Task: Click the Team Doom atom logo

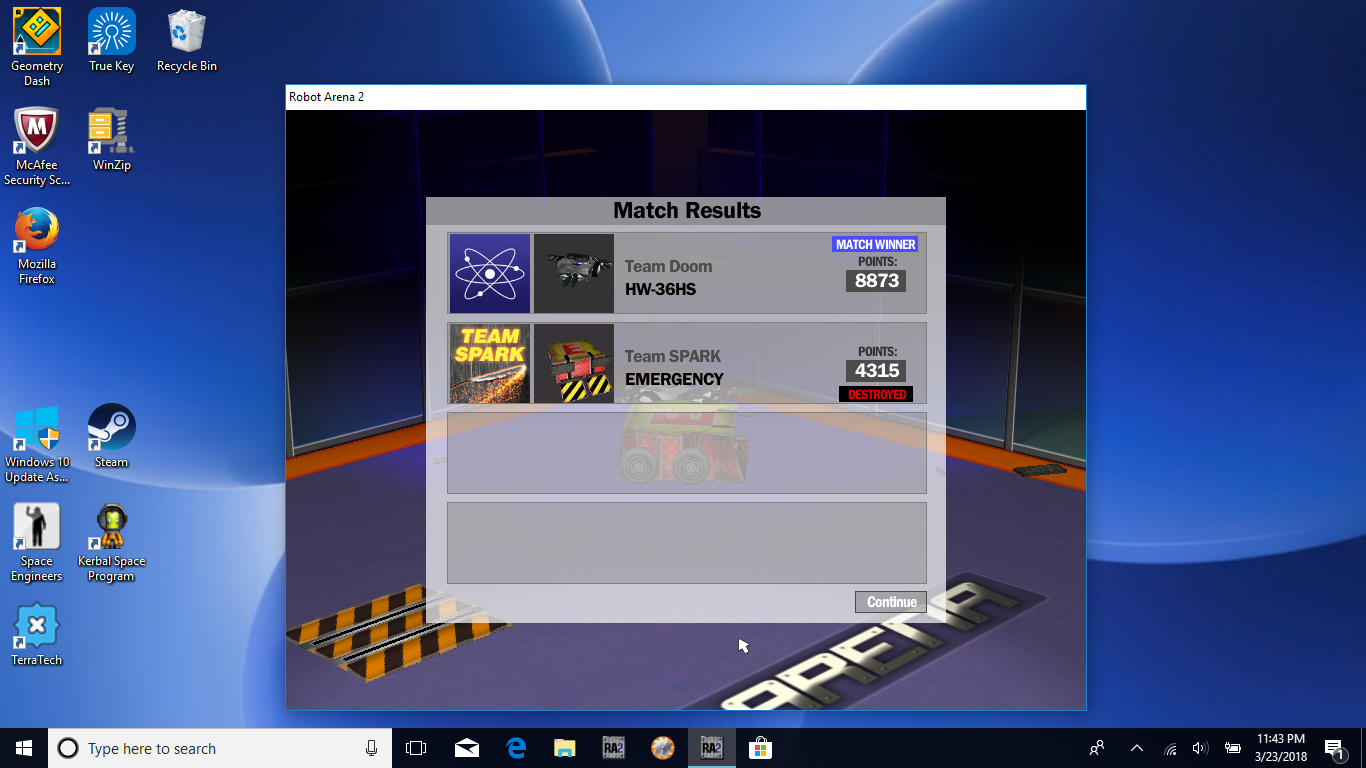Action: tap(490, 274)
